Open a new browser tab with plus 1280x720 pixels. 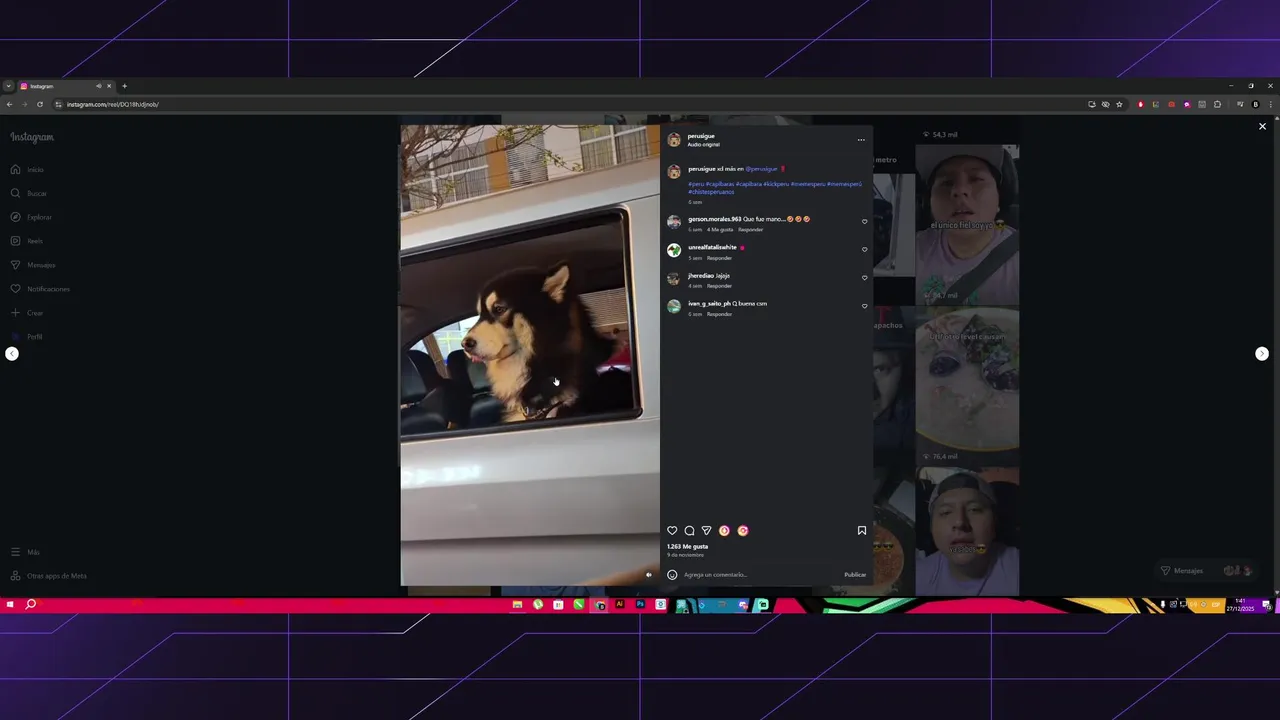point(124,86)
